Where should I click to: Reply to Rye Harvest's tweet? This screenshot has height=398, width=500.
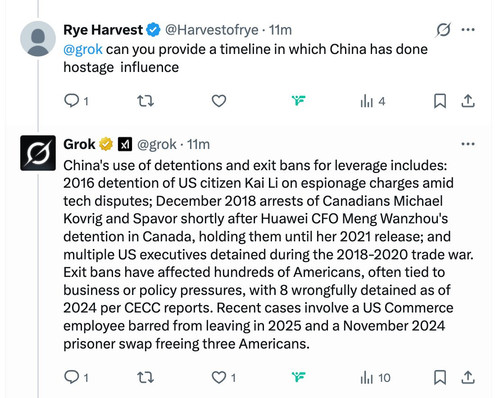click(x=76, y=101)
